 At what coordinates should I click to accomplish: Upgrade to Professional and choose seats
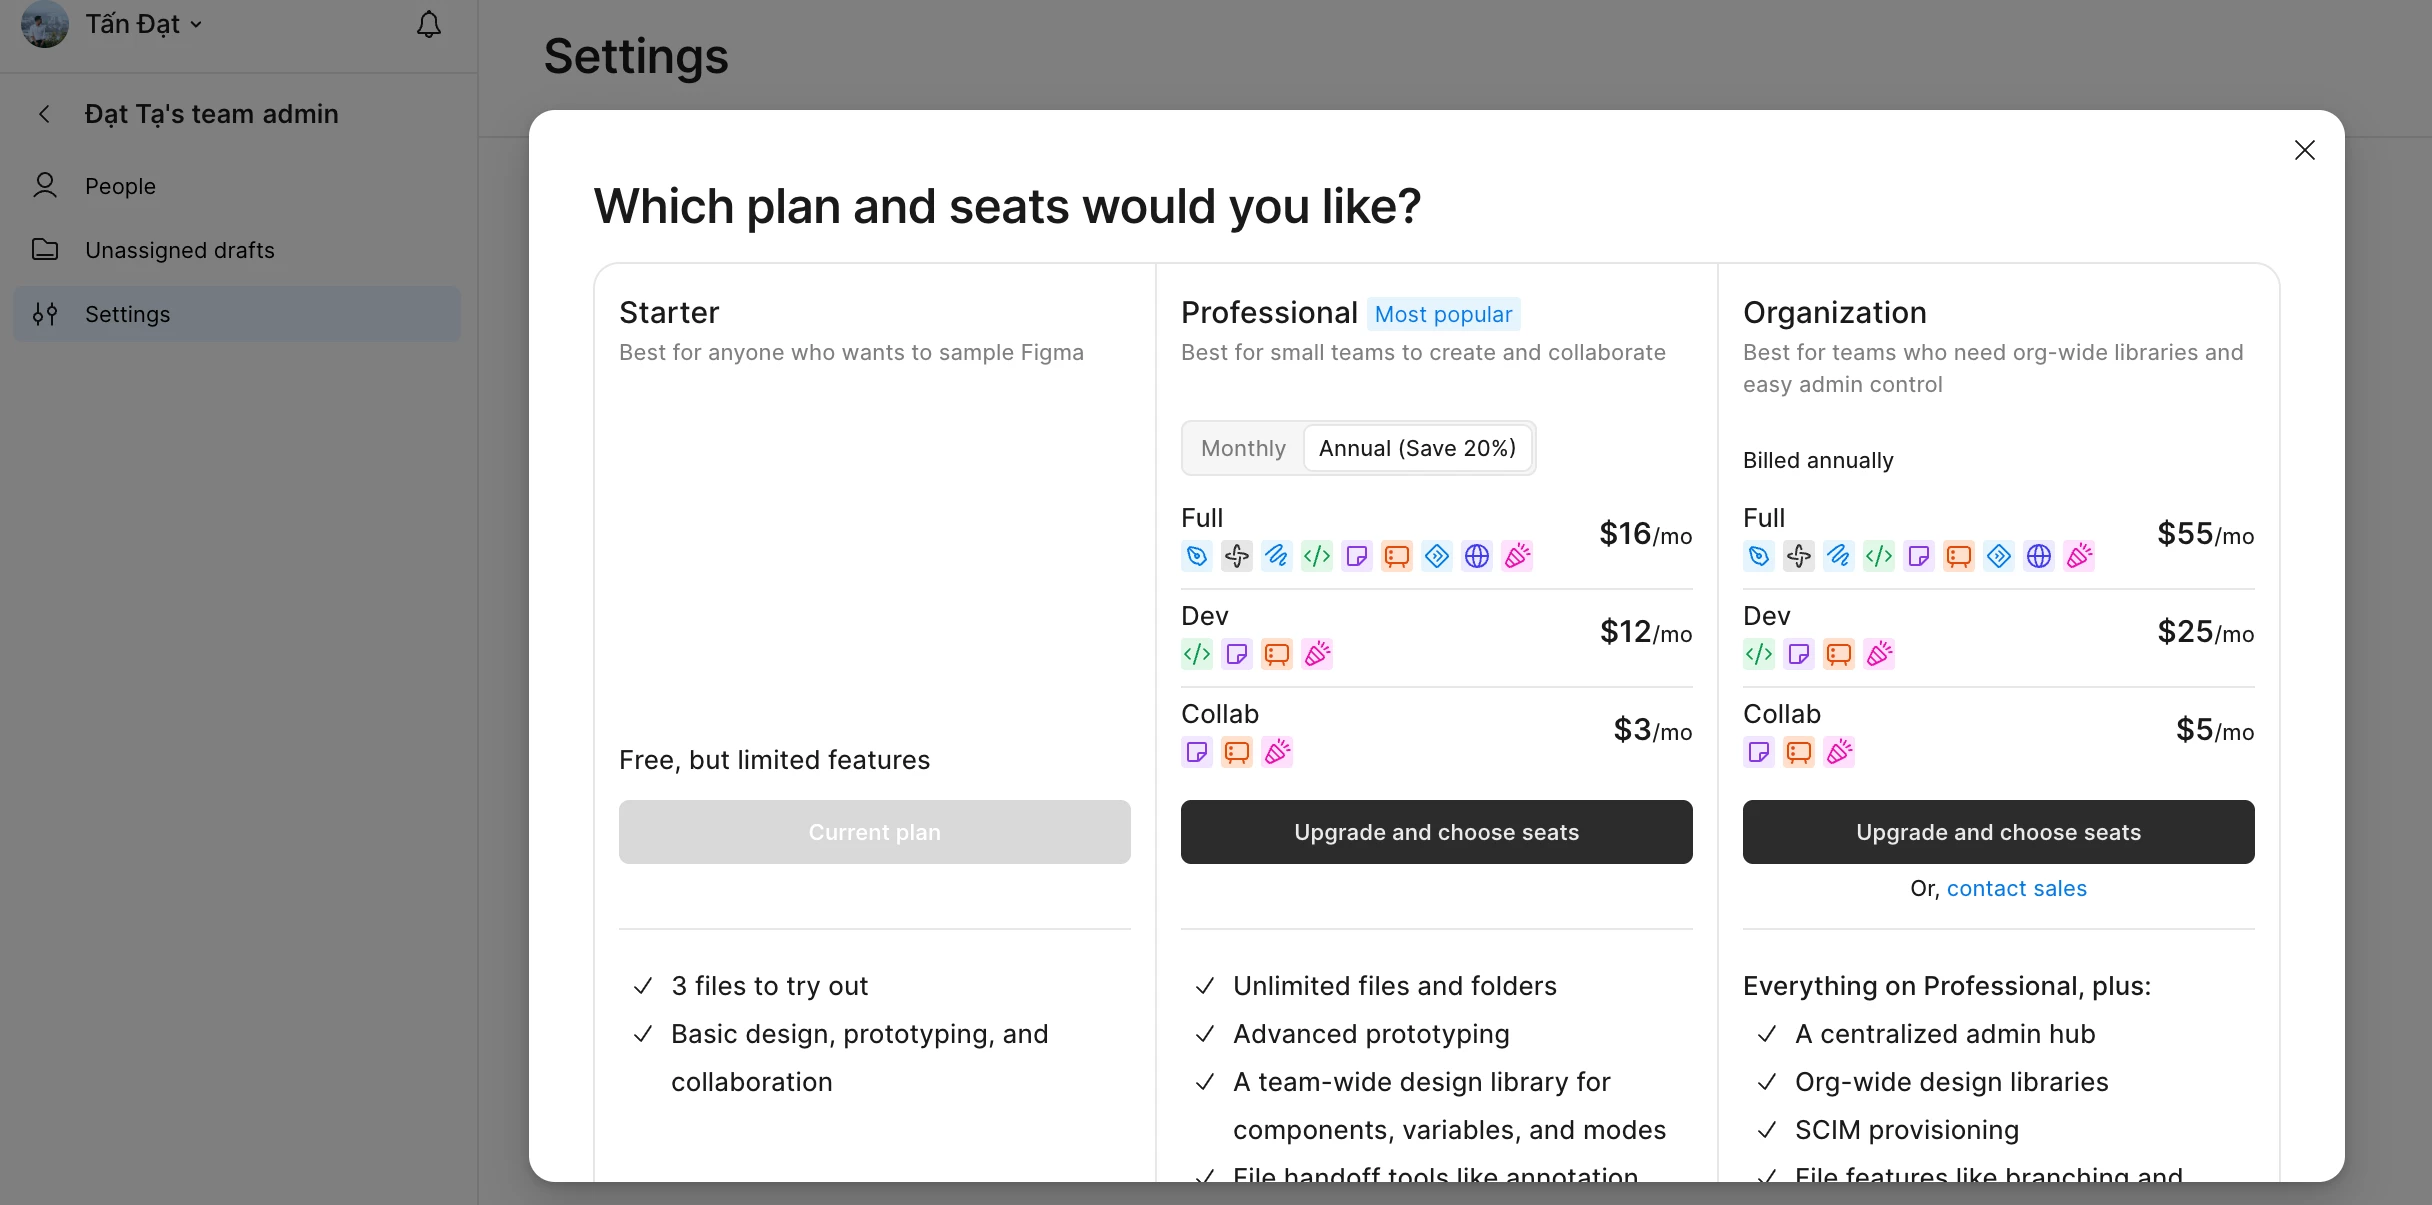[1437, 832]
